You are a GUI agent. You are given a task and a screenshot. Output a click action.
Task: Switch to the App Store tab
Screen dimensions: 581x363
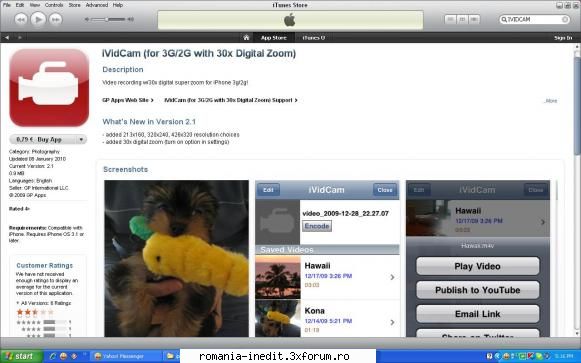coord(274,37)
